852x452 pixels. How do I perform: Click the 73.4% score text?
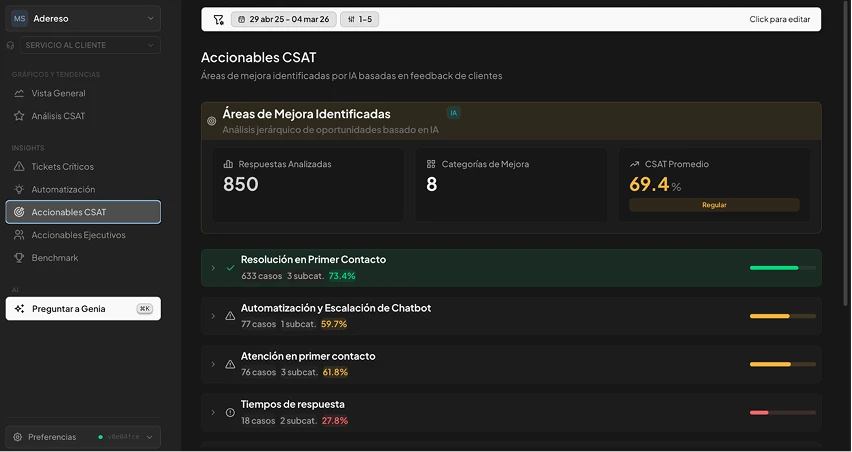pyautogui.click(x=342, y=276)
